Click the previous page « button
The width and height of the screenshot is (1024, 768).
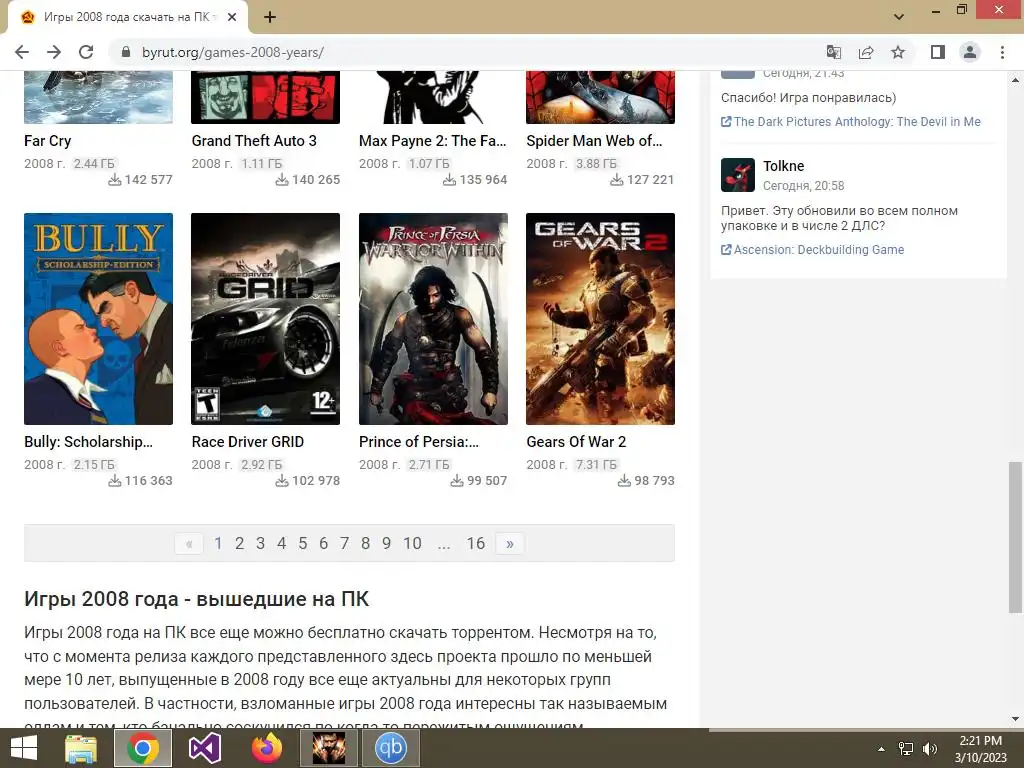pos(189,543)
